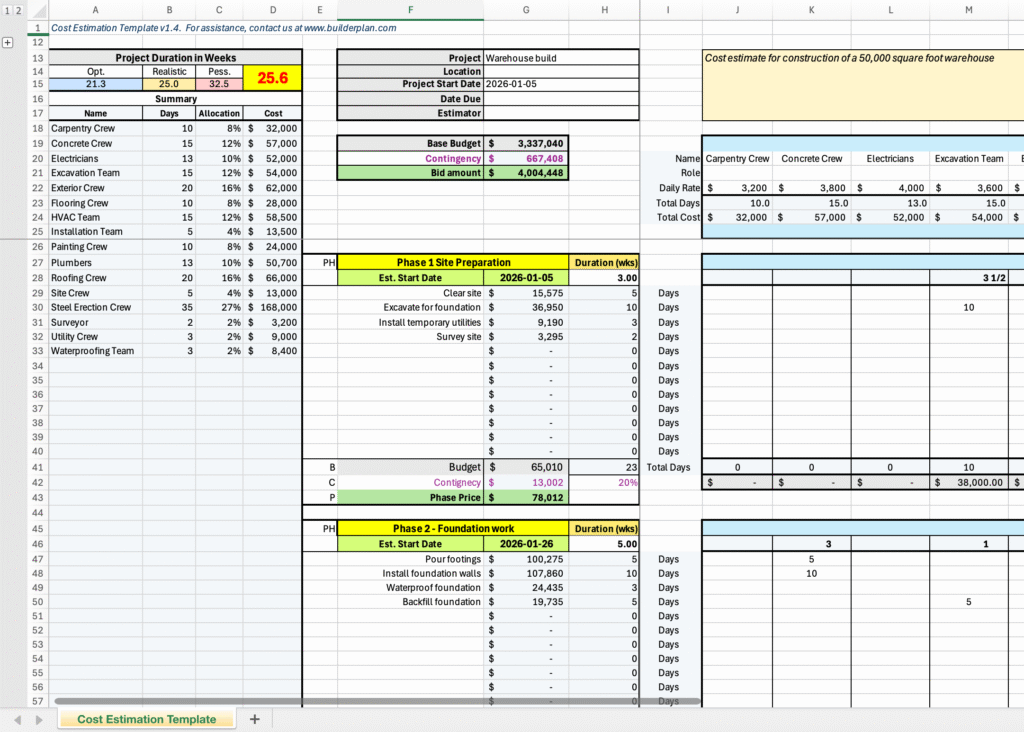
Task: Select the column G header
Action: pos(526,10)
